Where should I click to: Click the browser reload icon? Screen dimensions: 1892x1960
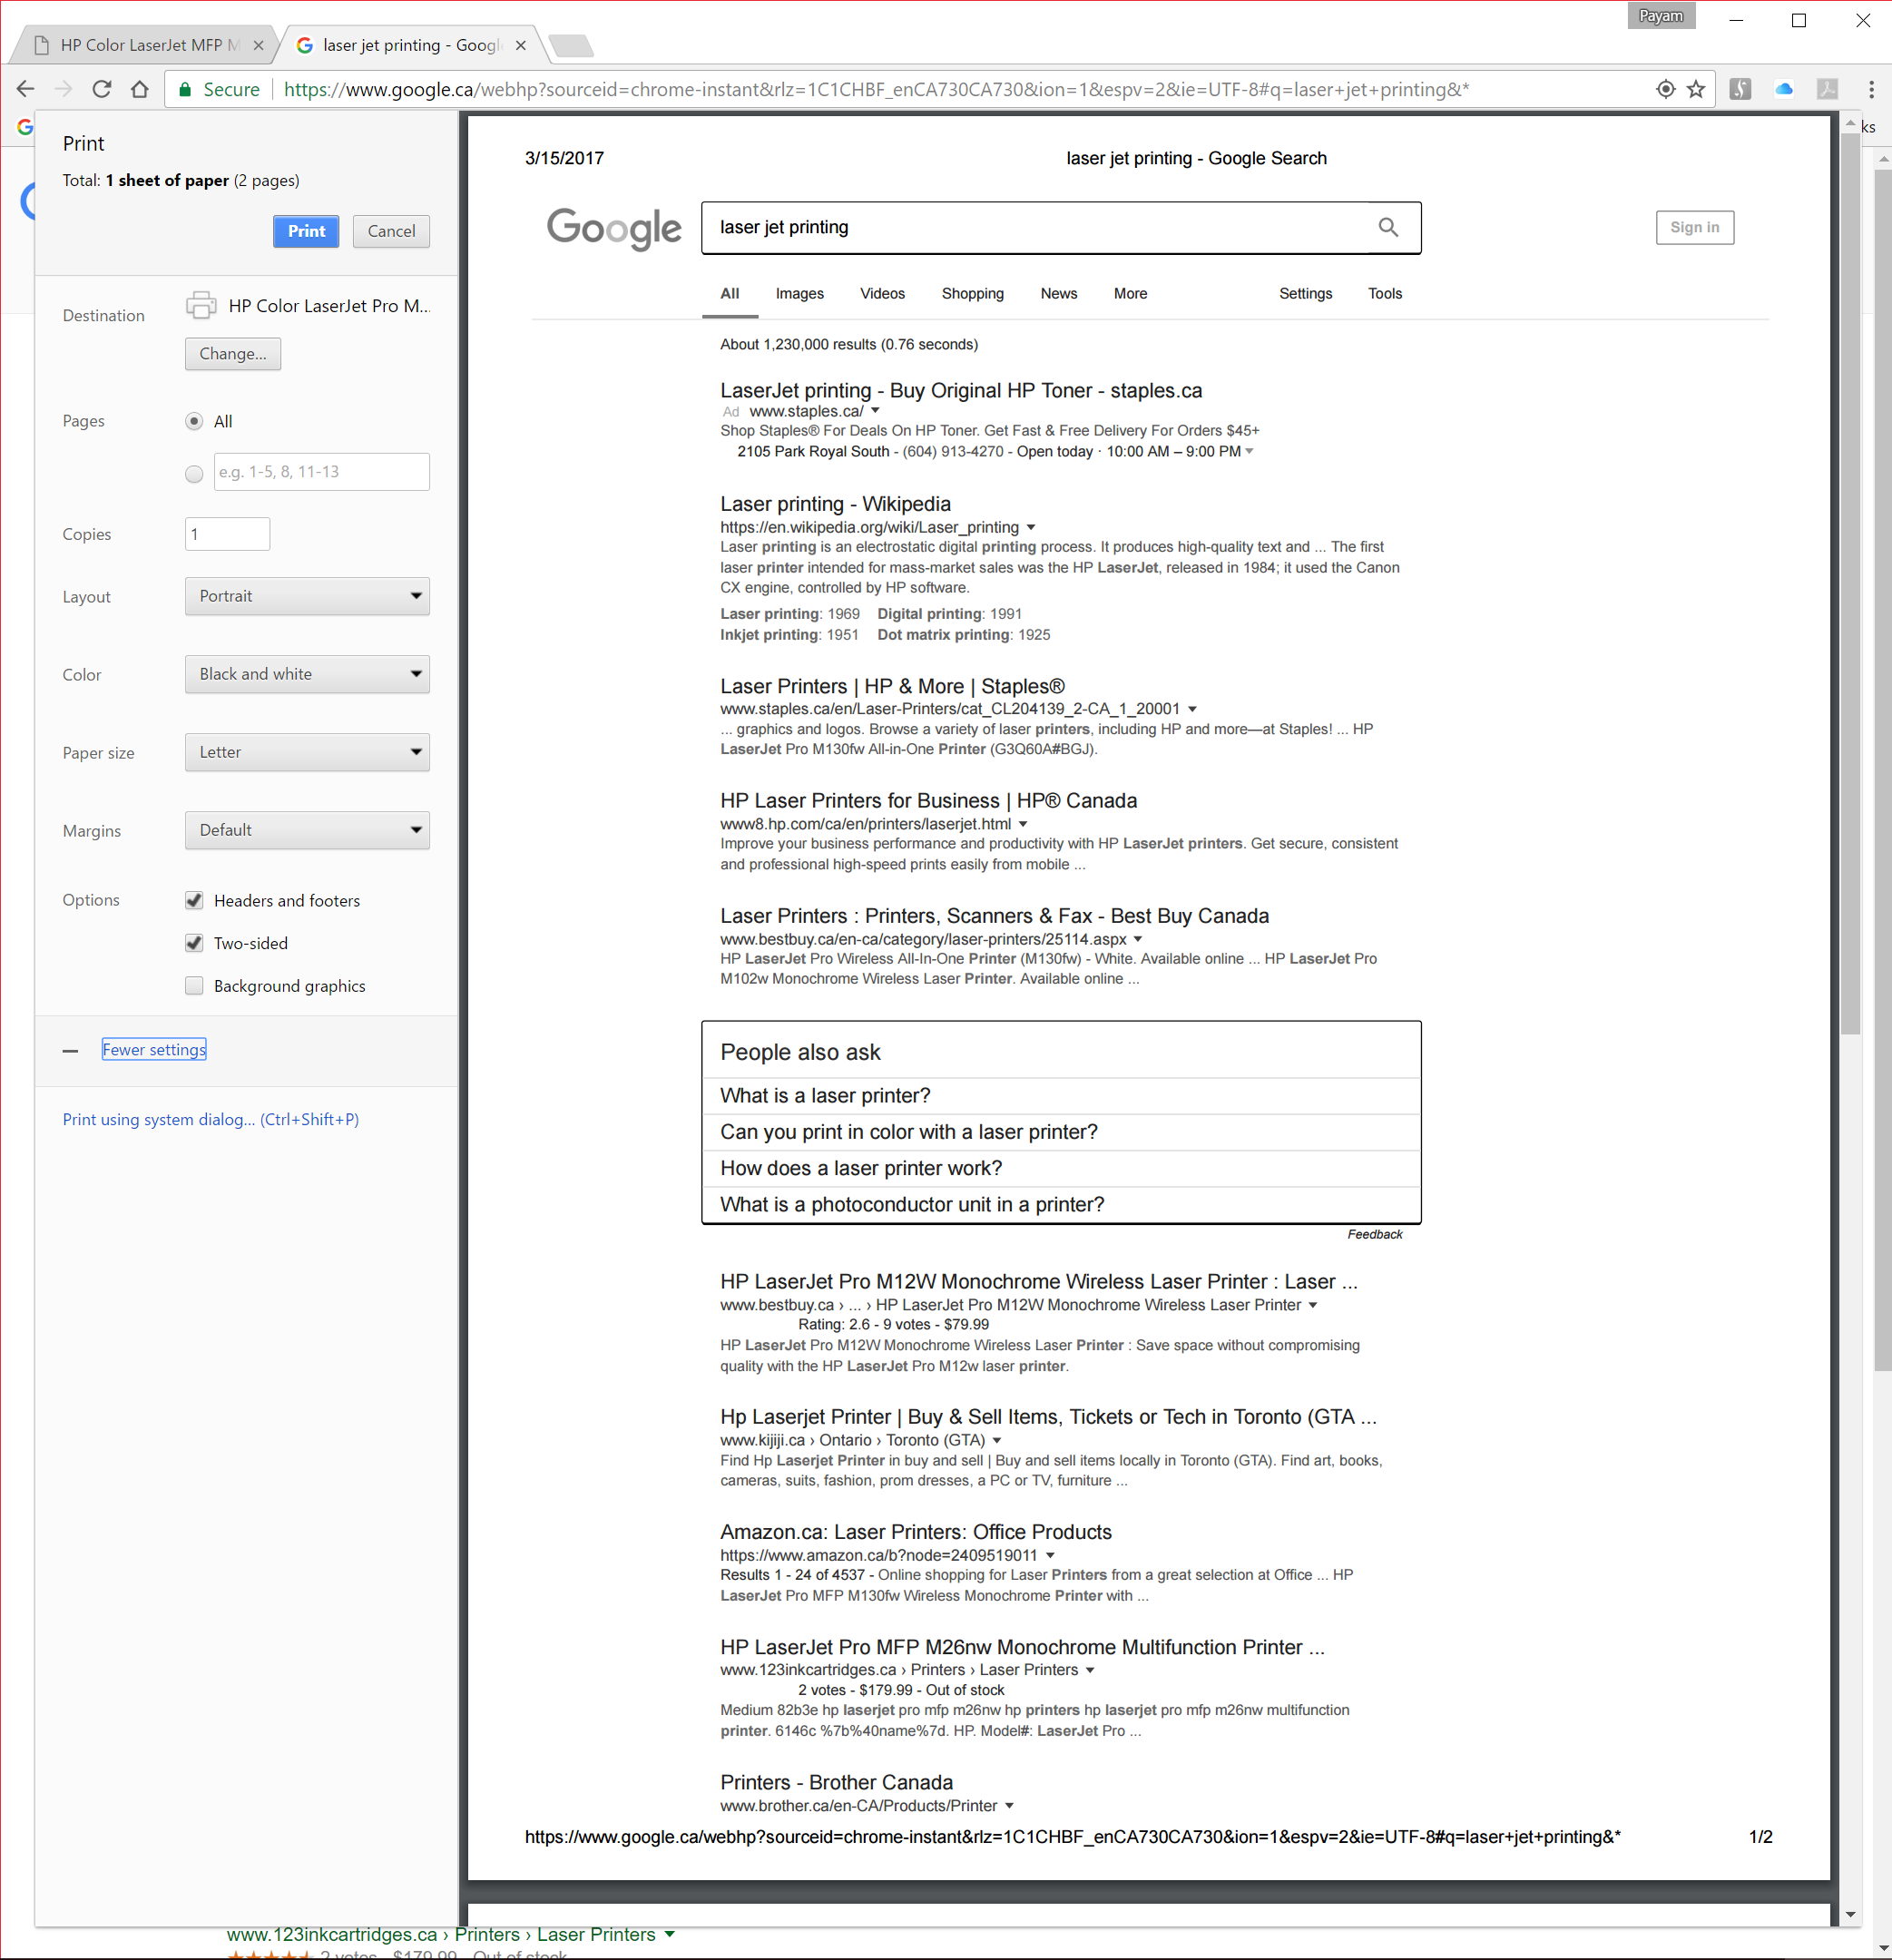click(102, 89)
